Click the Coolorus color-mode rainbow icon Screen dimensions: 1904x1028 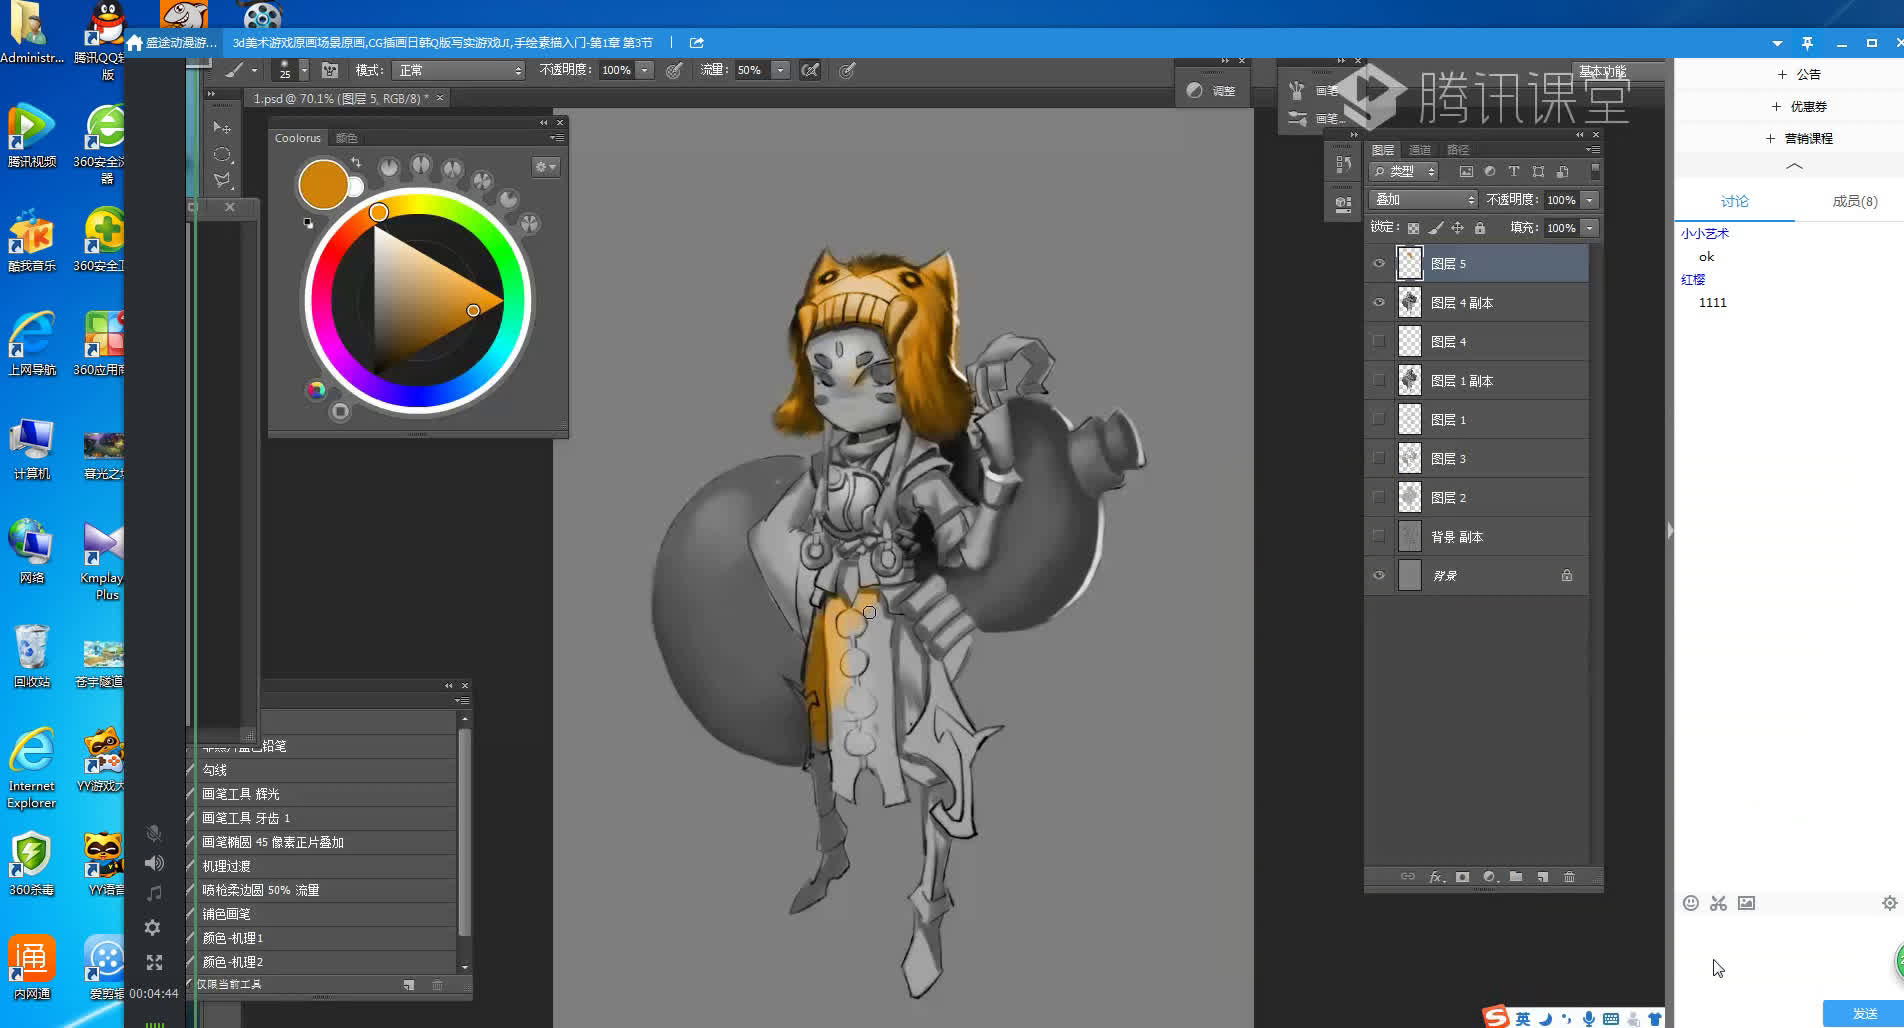316,389
